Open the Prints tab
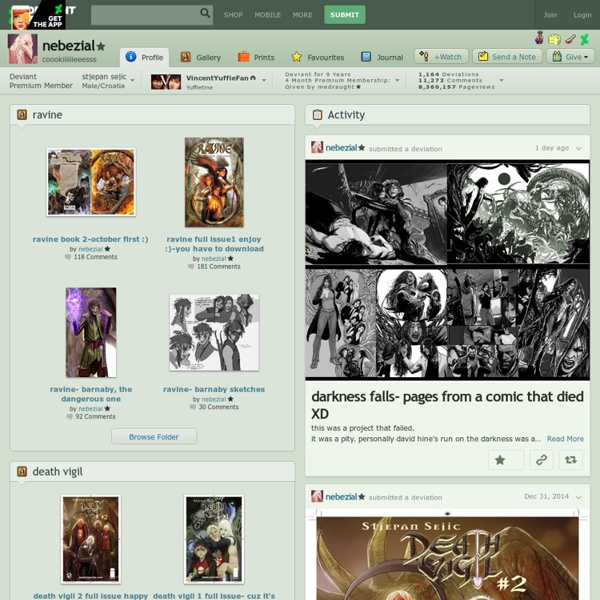This screenshot has height=600, width=600. tap(256, 57)
